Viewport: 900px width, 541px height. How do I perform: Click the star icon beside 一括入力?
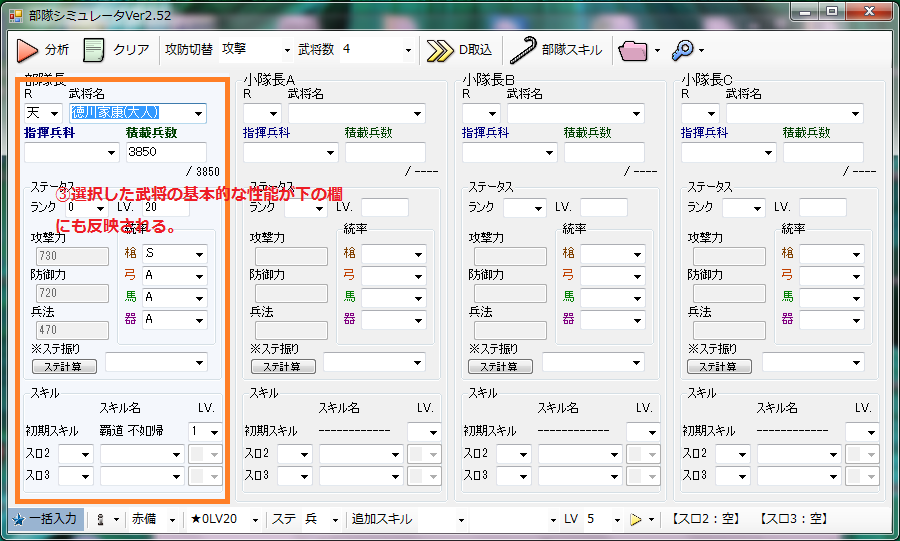tap(18, 520)
